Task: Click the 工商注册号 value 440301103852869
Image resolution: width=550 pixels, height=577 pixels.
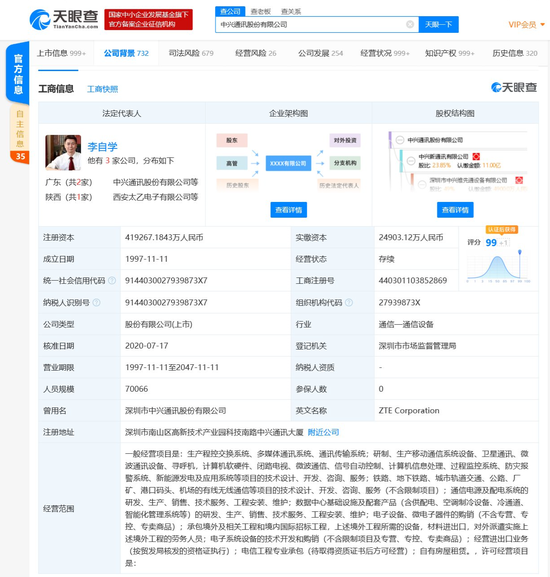Action: pyautogui.click(x=413, y=281)
